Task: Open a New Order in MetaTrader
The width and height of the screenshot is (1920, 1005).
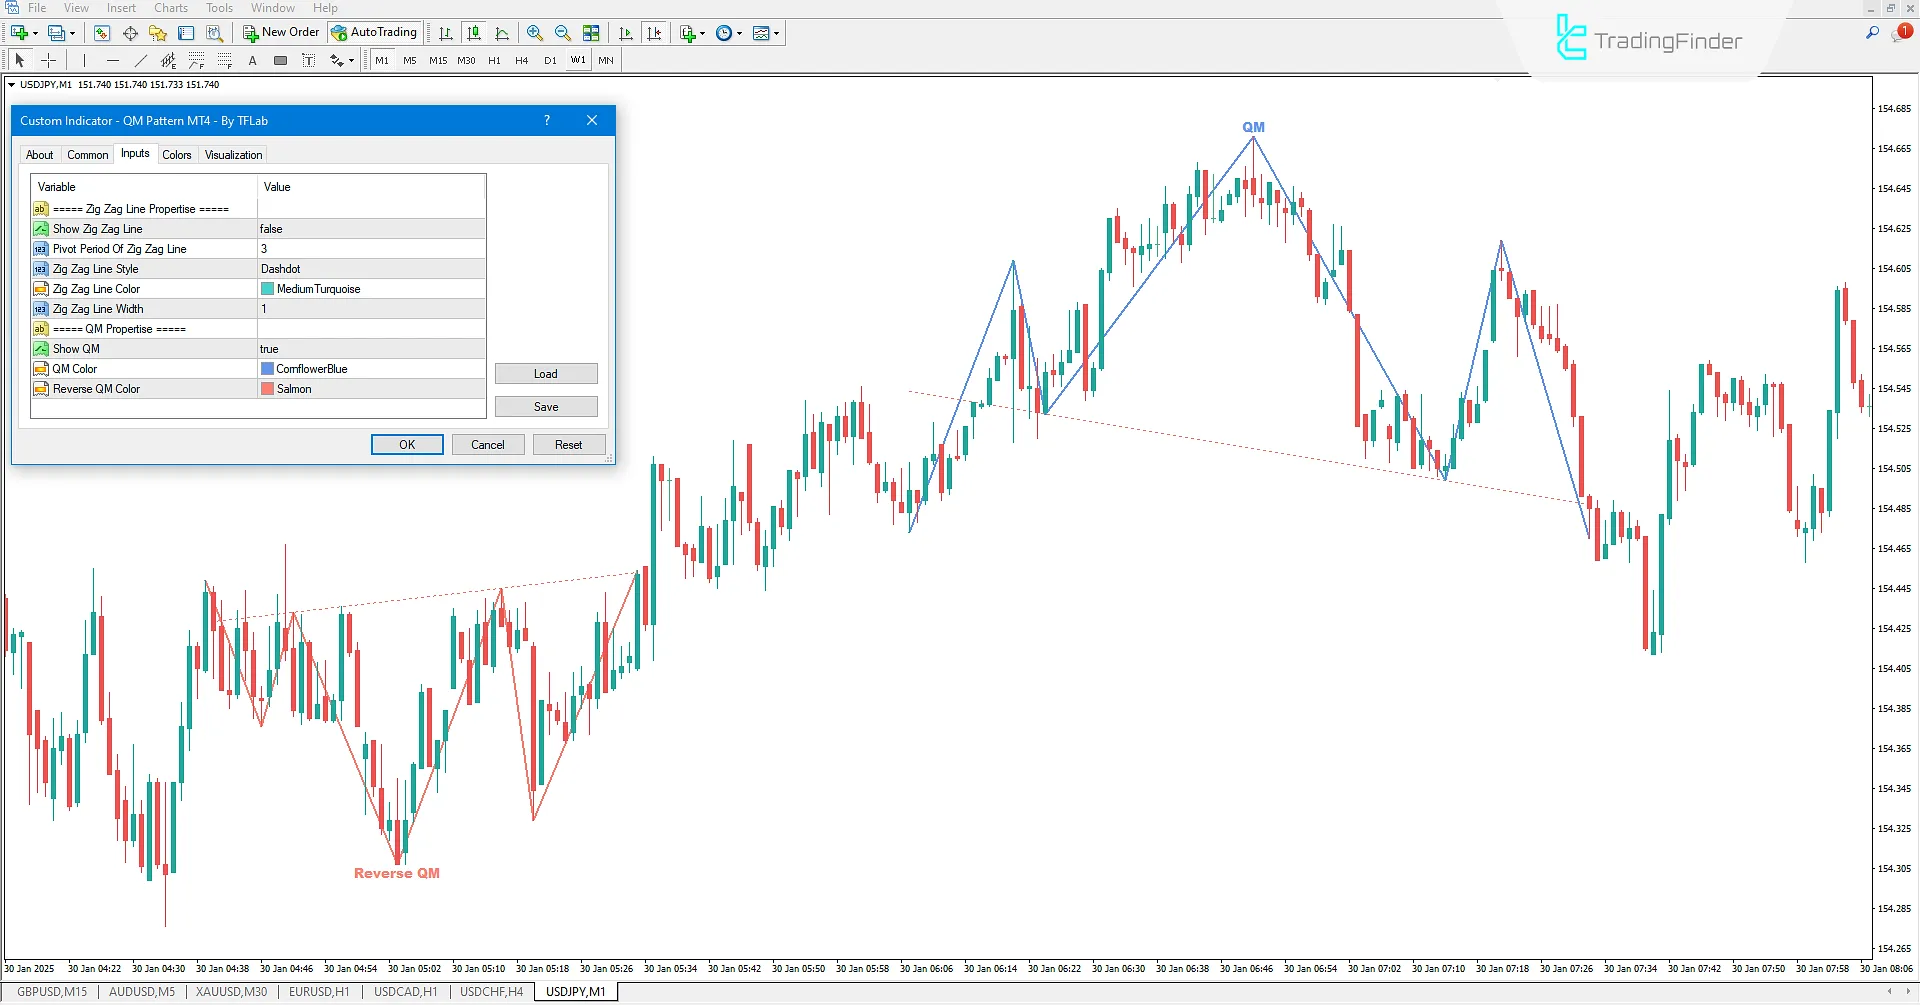Action: 280,31
